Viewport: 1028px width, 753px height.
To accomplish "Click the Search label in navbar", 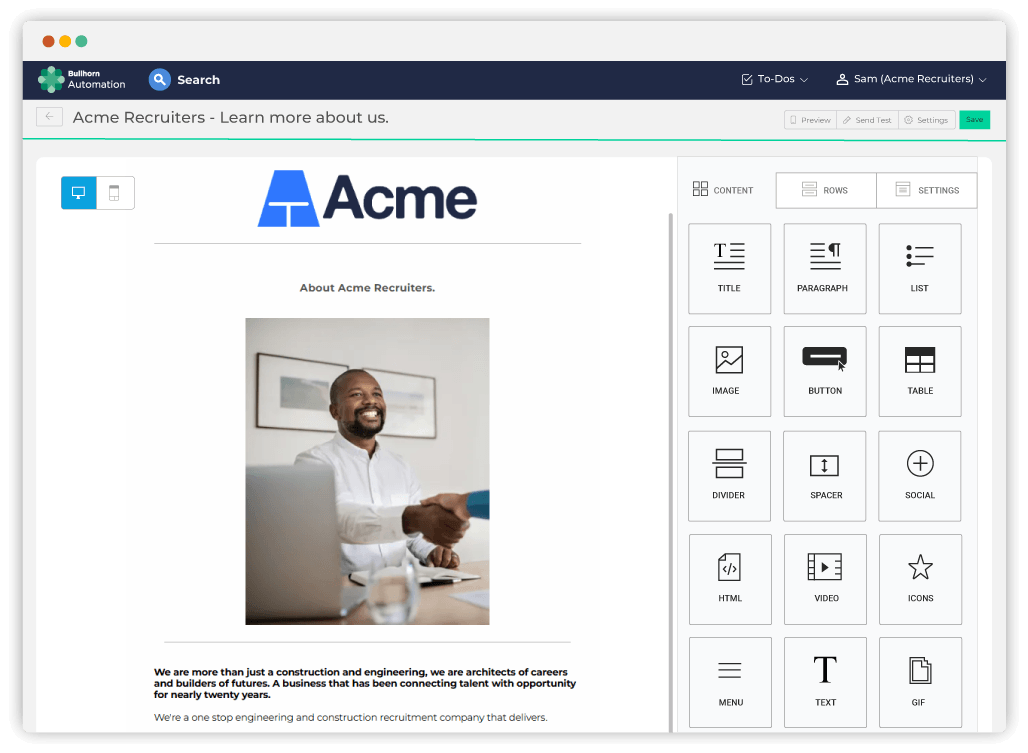I will pyautogui.click(x=199, y=80).
